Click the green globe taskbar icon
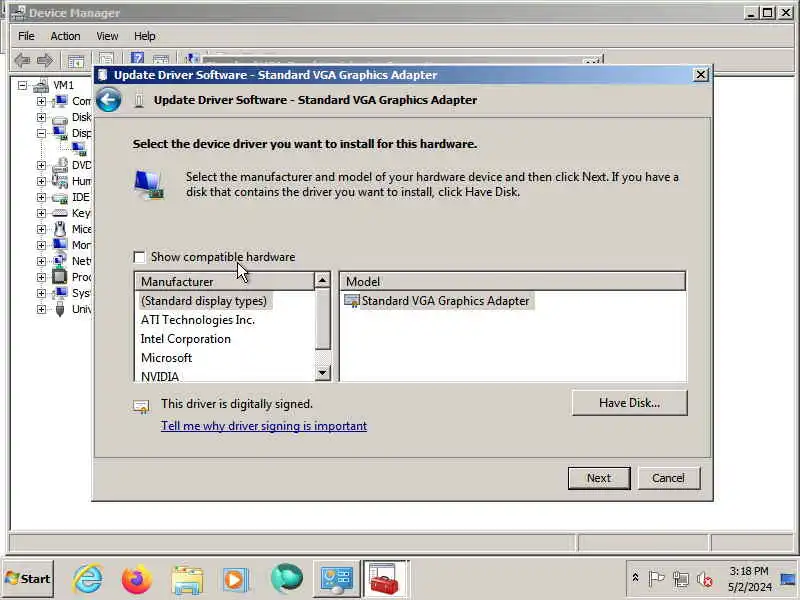Screen dimensions: 800x600 (287, 579)
